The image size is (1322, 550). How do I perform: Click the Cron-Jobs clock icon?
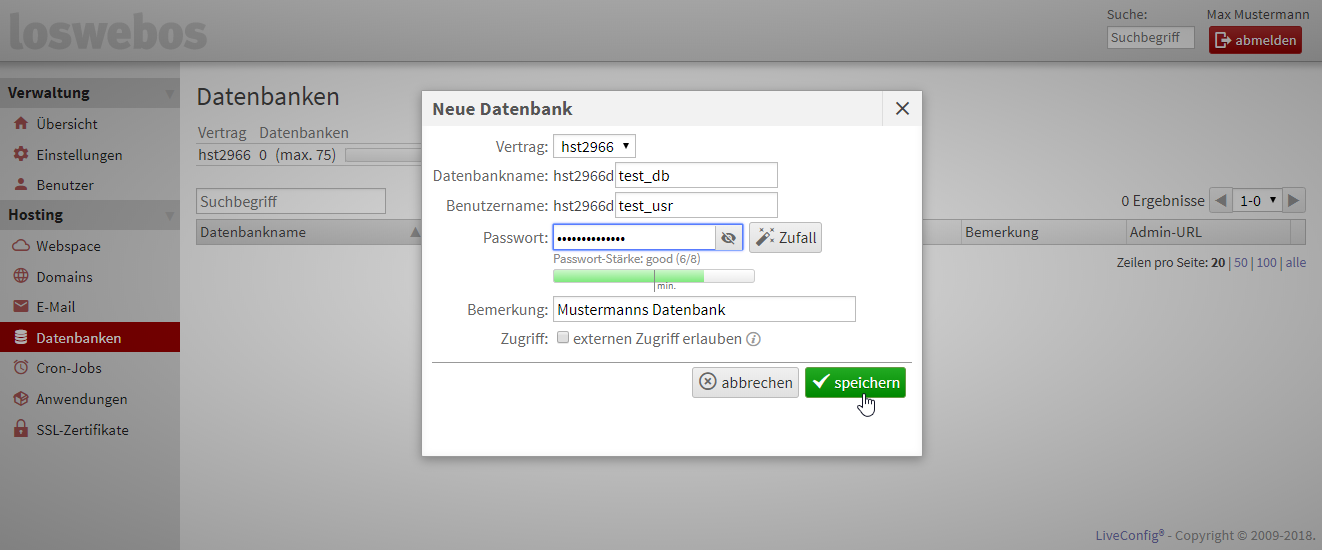coord(20,368)
